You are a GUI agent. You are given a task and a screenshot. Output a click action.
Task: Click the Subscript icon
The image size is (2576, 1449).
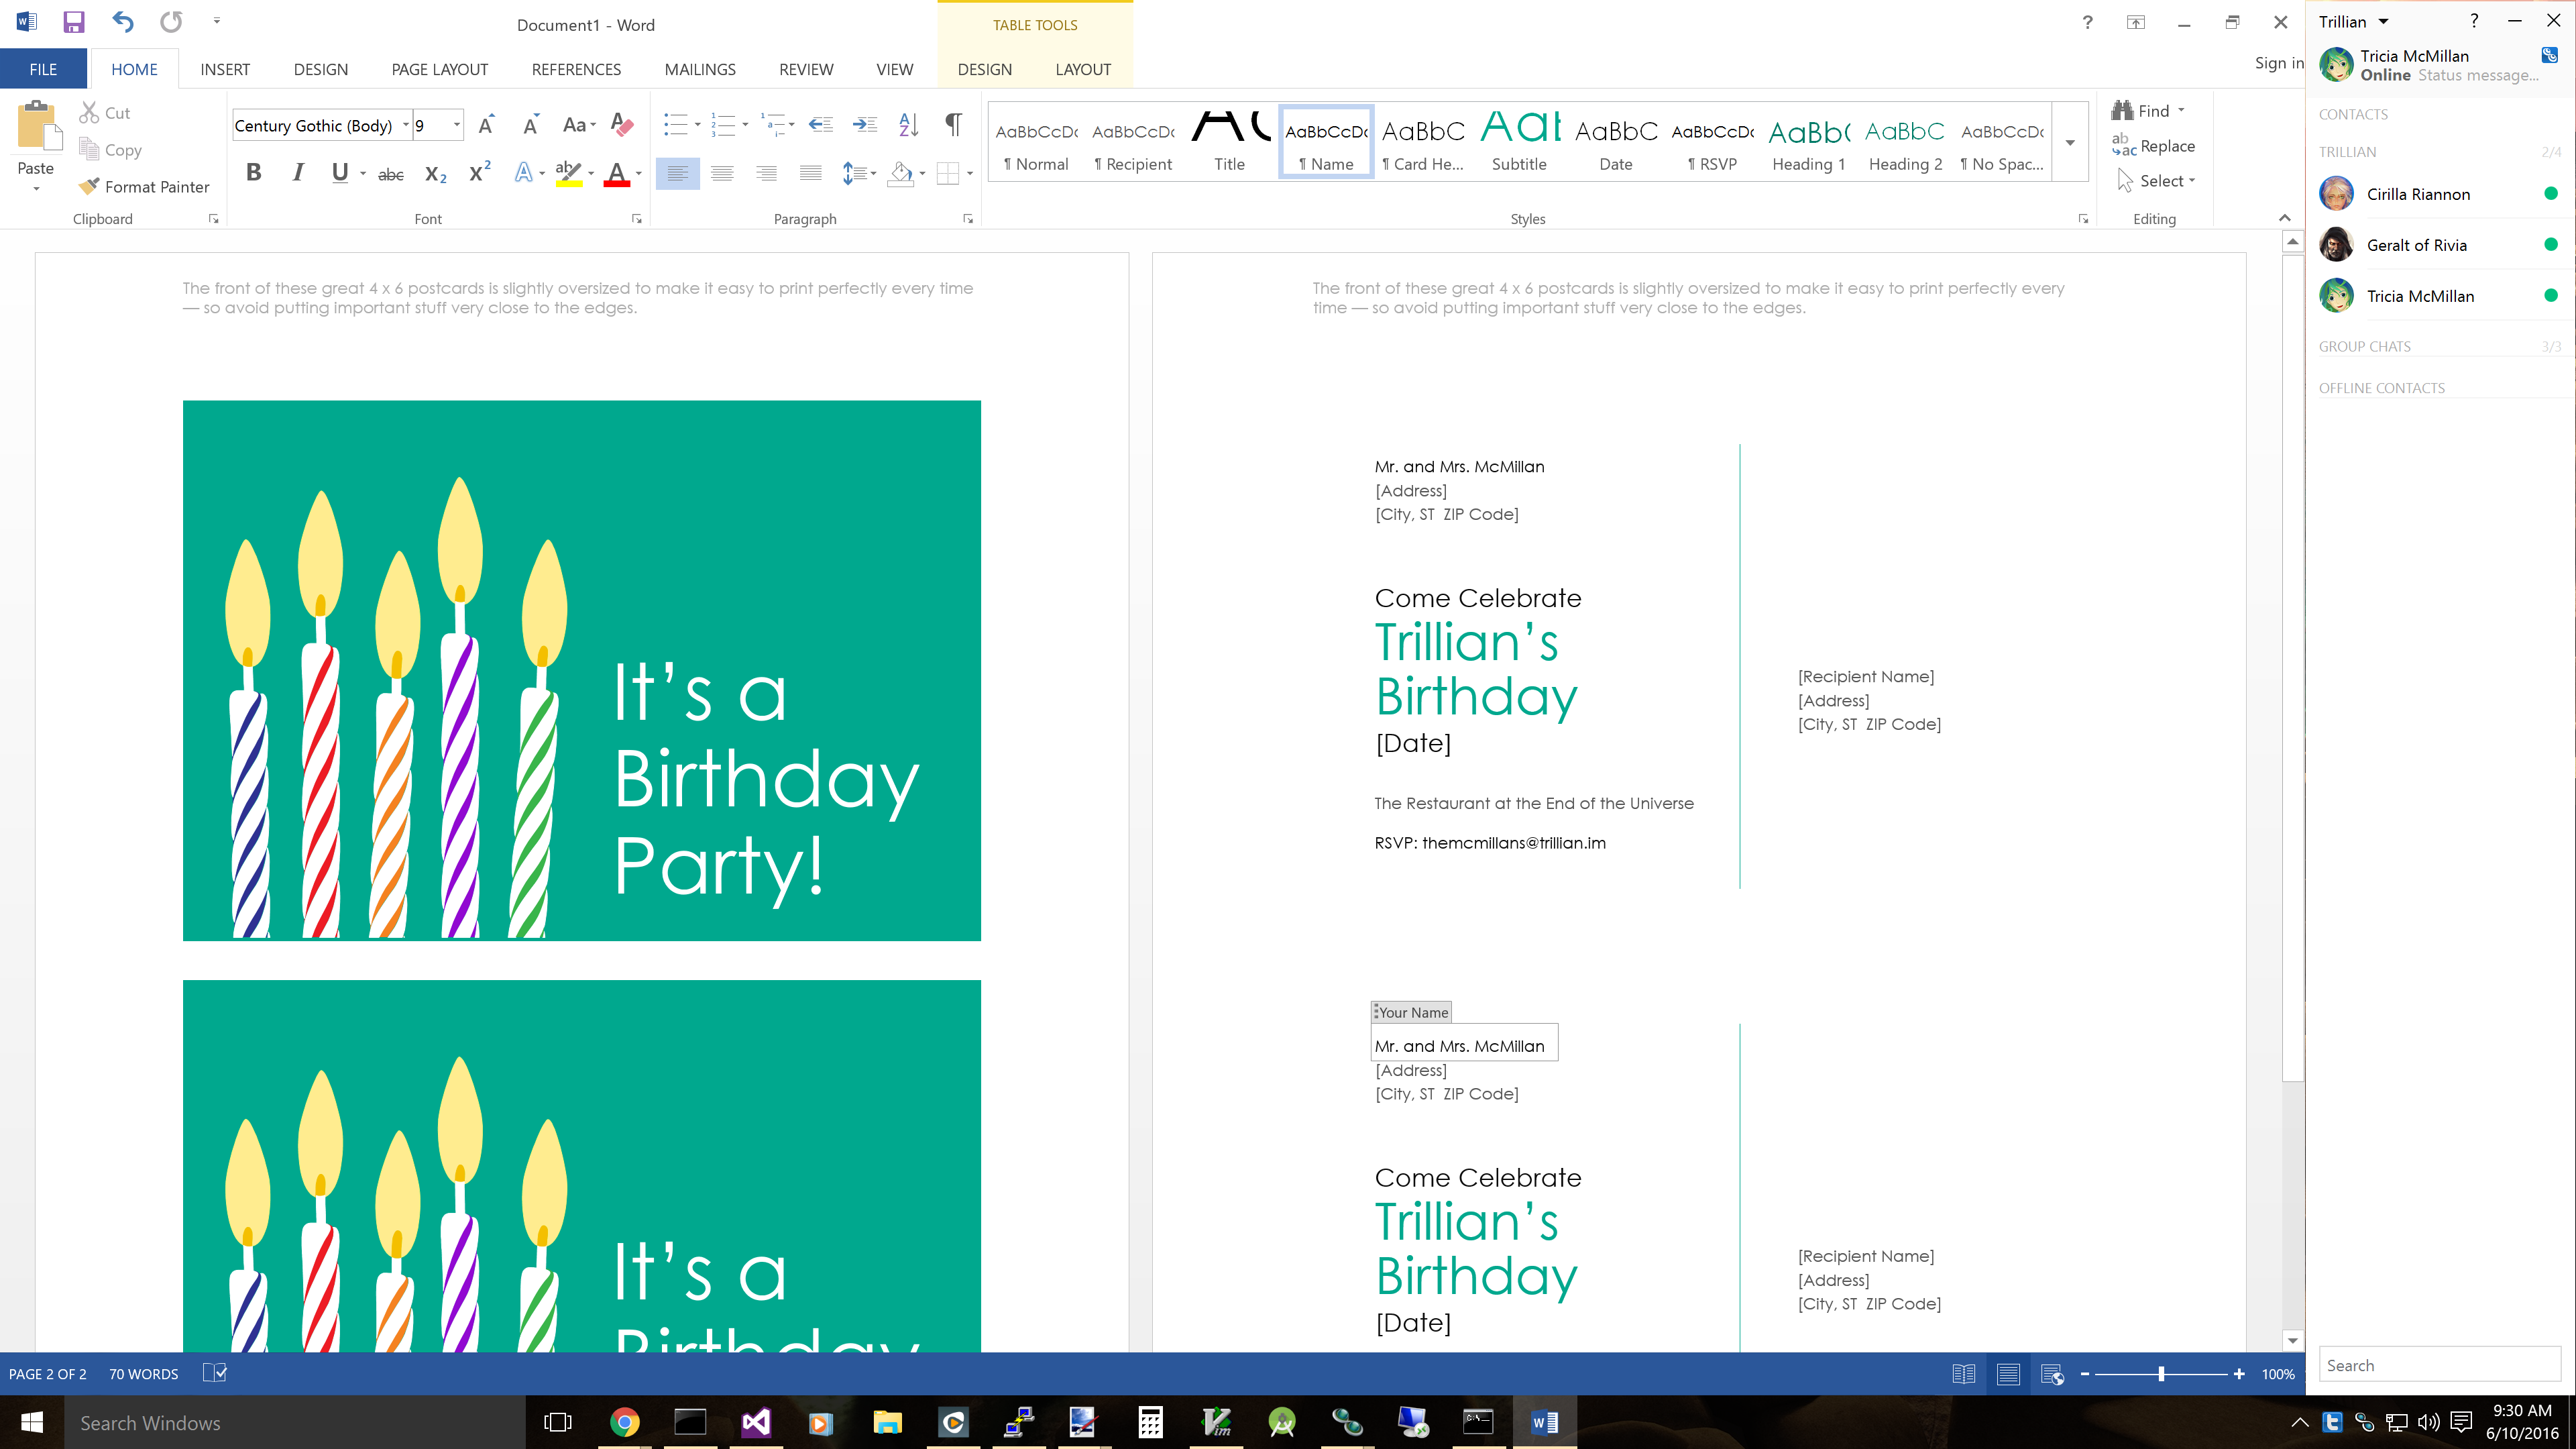pyautogui.click(x=435, y=174)
